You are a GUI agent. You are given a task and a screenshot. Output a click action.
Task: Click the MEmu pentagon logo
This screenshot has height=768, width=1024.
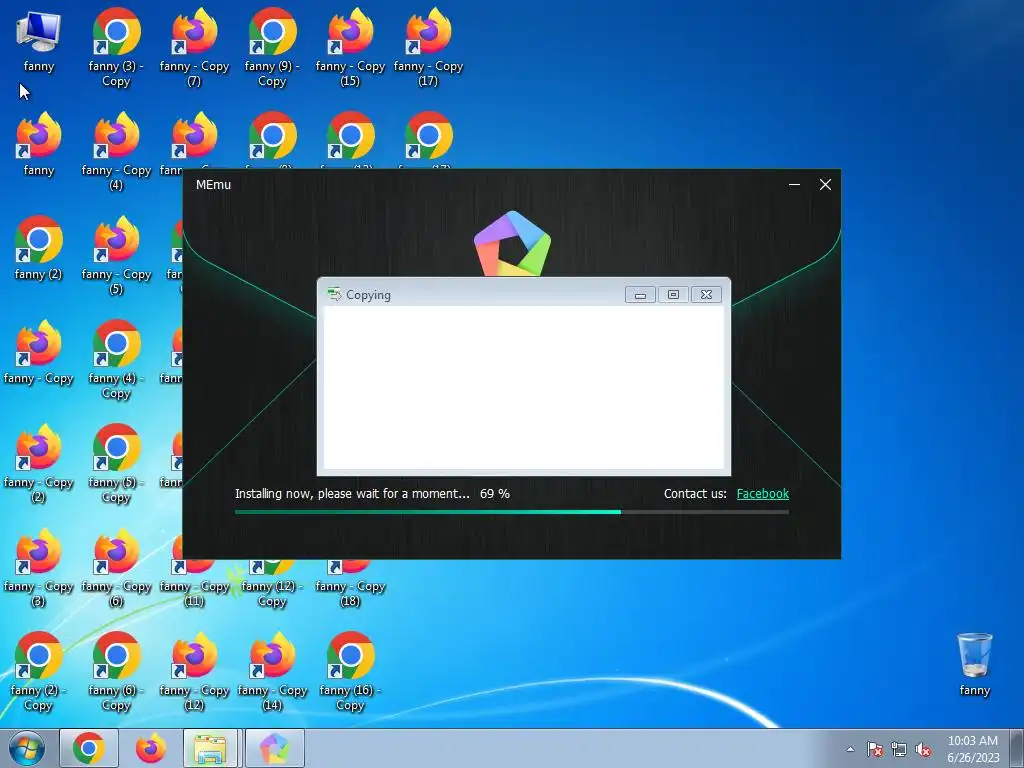coord(512,244)
